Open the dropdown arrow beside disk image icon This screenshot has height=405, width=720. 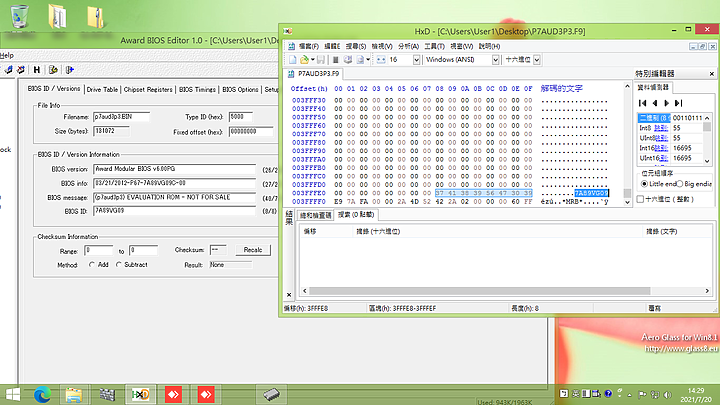click(x=368, y=60)
